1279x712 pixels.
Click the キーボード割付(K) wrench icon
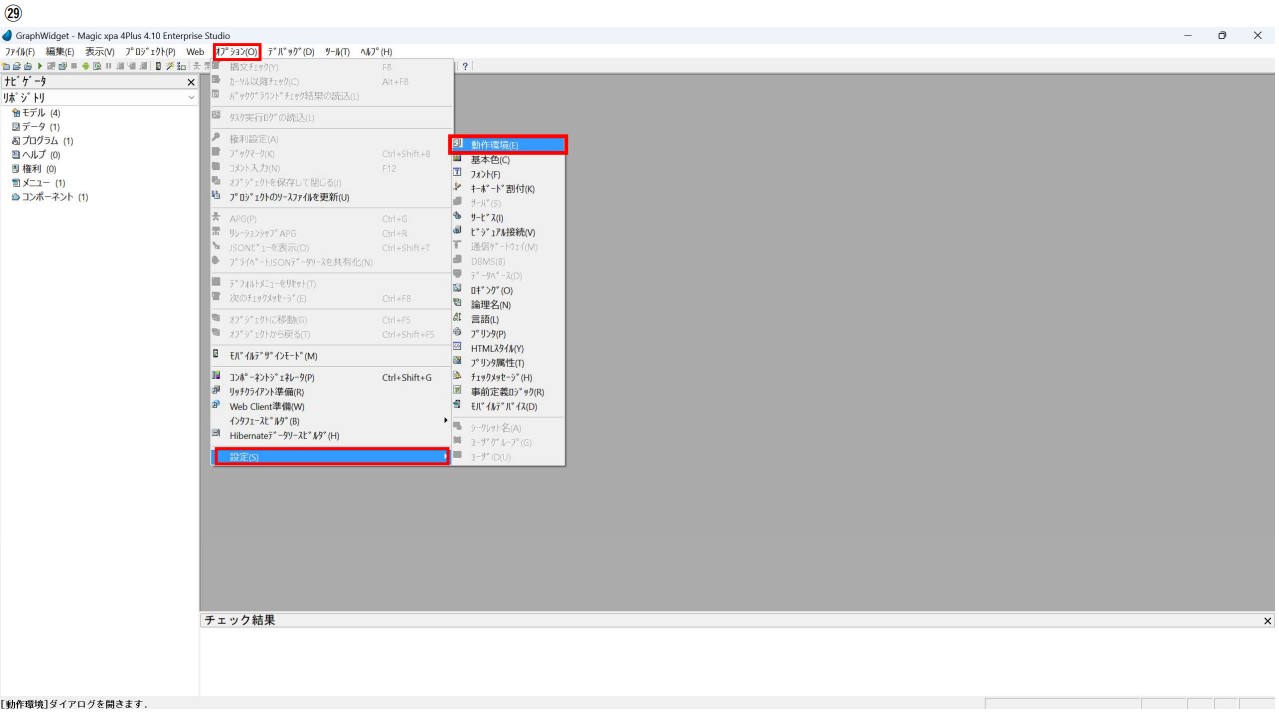click(x=457, y=188)
